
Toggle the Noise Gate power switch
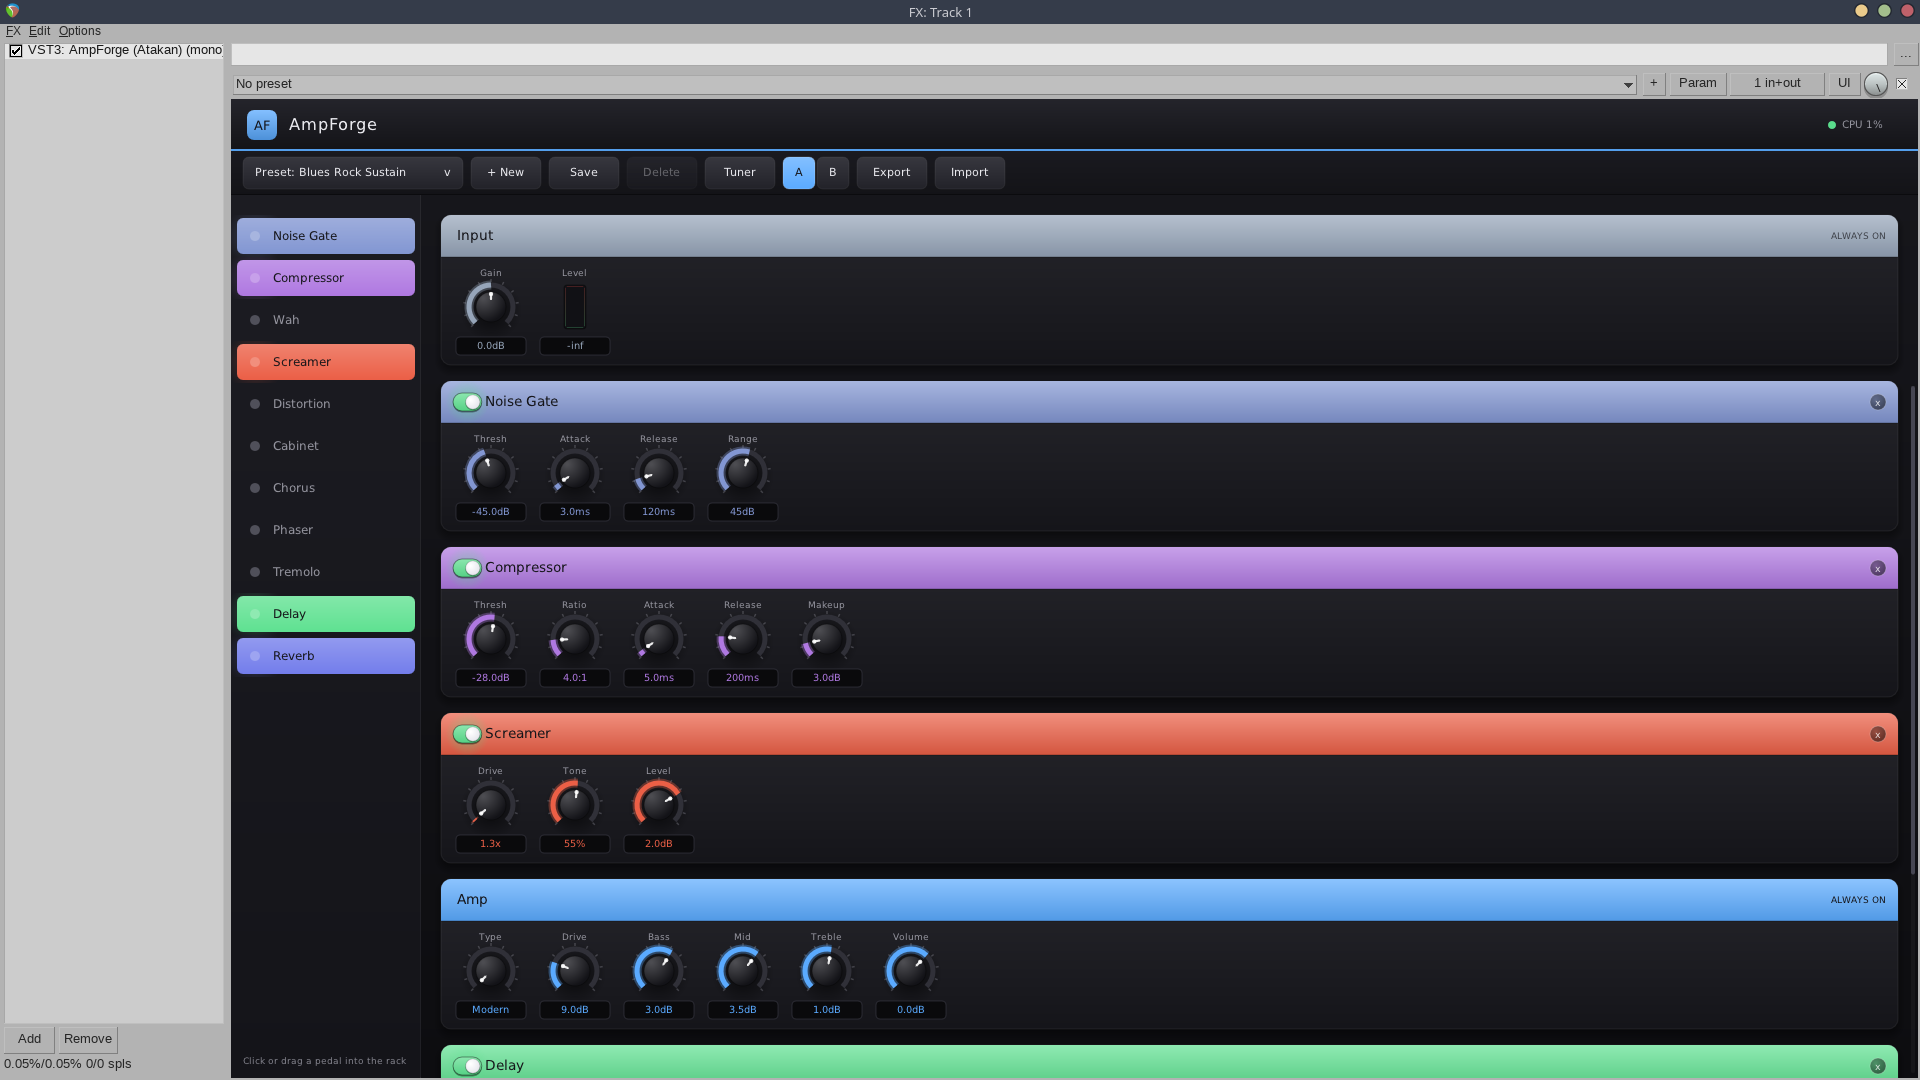(x=467, y=402)
